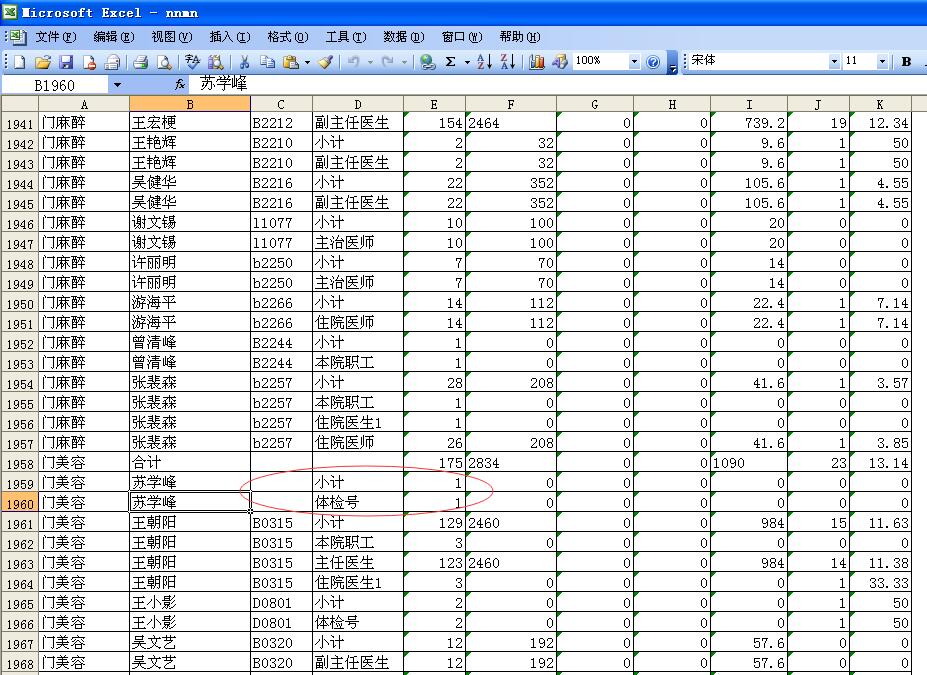Image resolution: width=927 pixels, height=675 pixels.
Task: Click the Excel workbook icon left of 文件
Action: coord(18,37)
